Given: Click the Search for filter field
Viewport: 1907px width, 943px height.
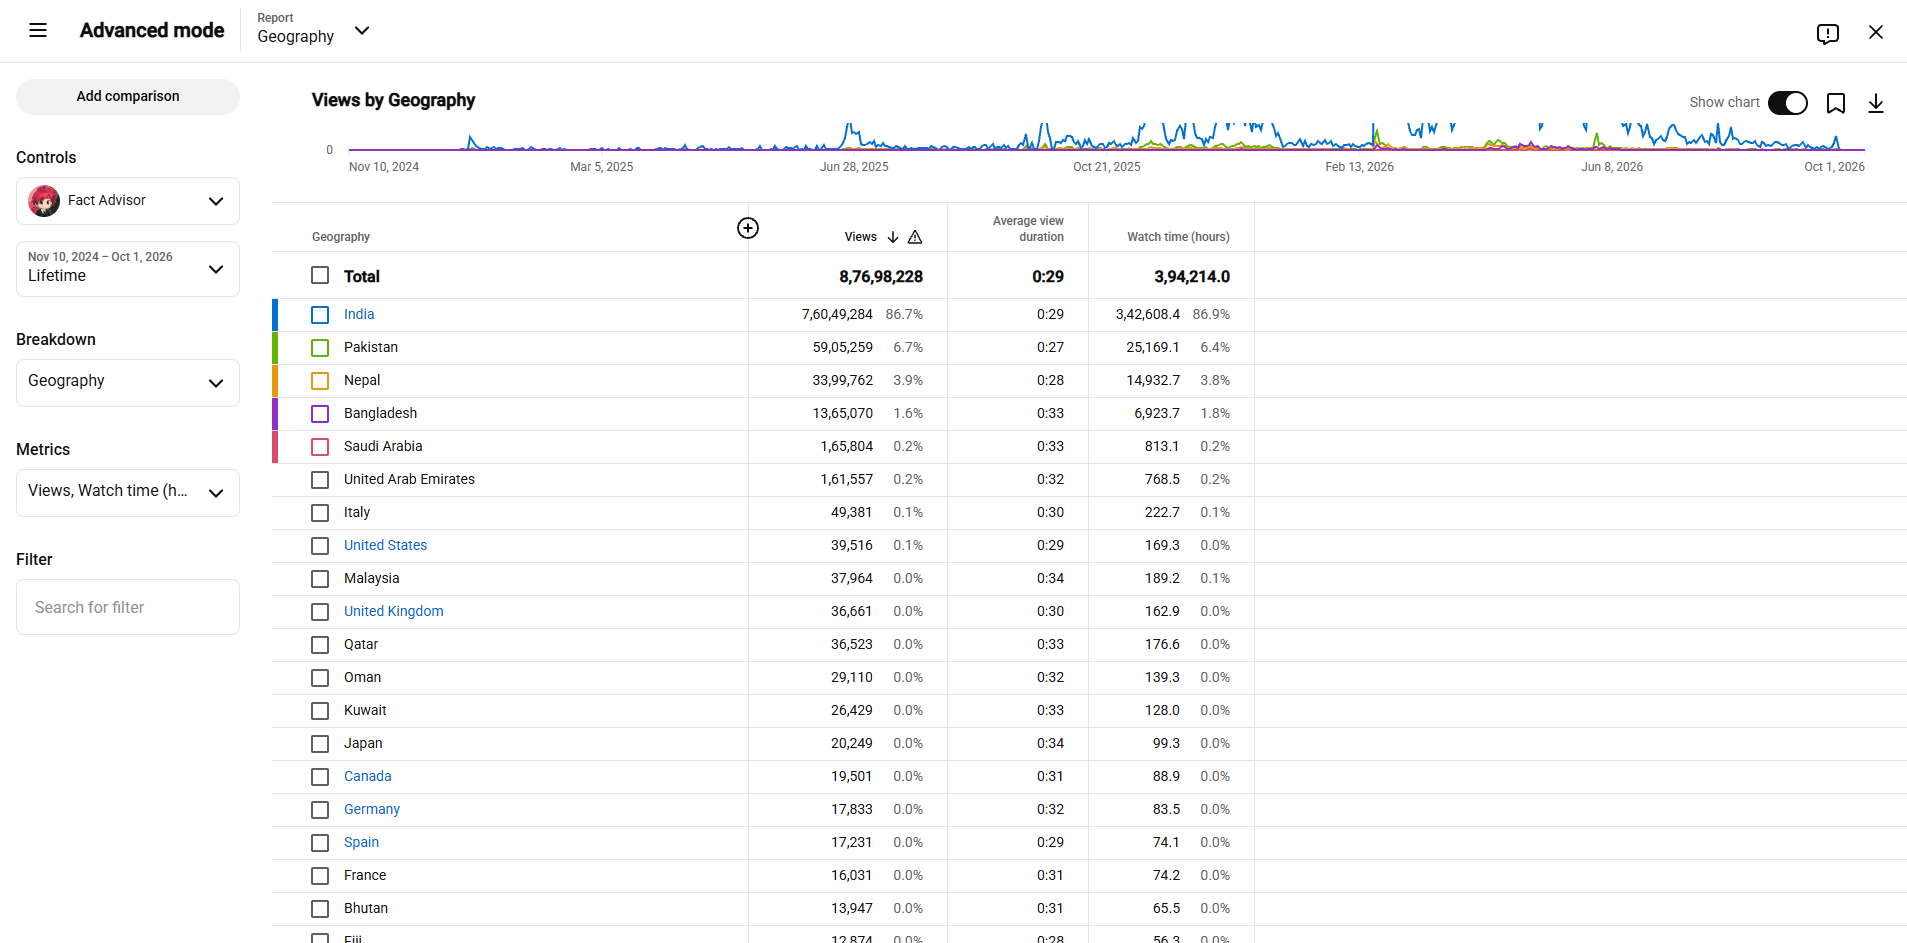Looking at the screenshot, I should 128,607.
